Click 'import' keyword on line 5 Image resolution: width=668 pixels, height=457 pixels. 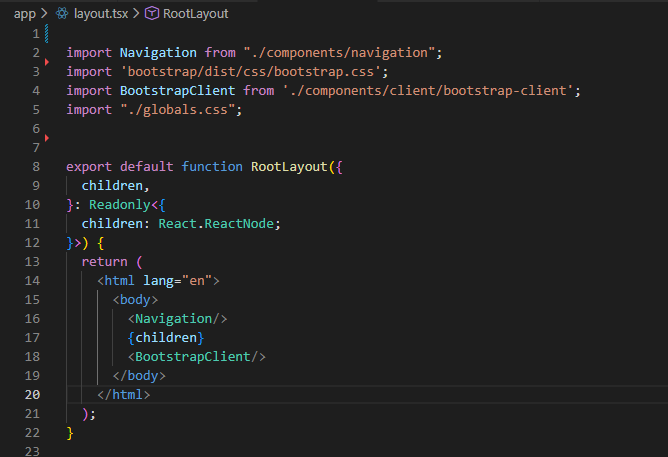tap(89, 110)
